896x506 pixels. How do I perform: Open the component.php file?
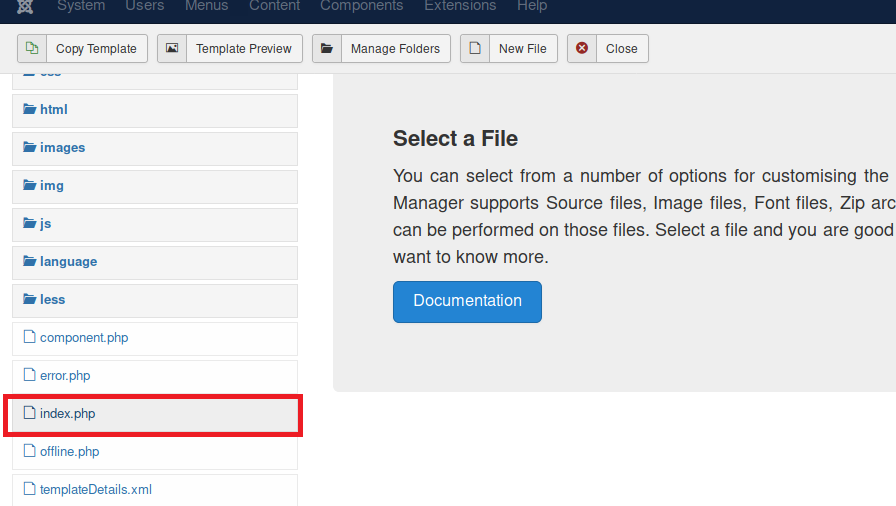84,338
